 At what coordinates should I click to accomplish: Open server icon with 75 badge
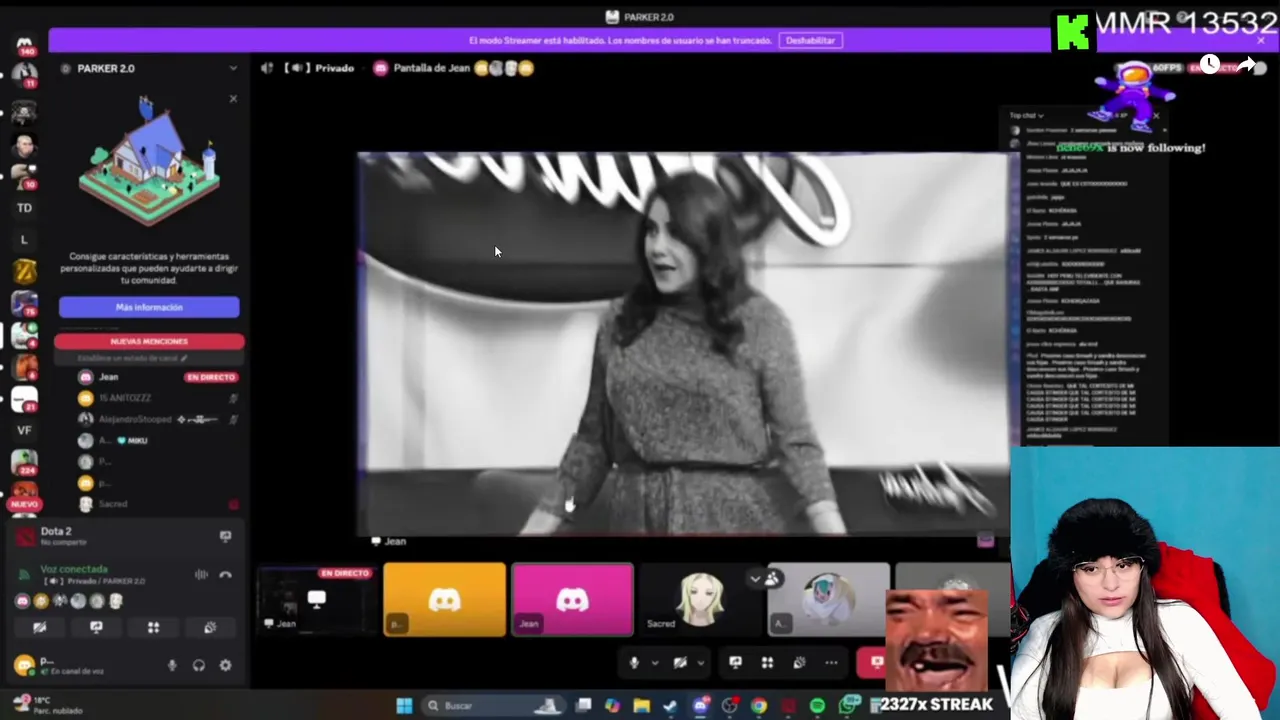[x=24, y=304]
